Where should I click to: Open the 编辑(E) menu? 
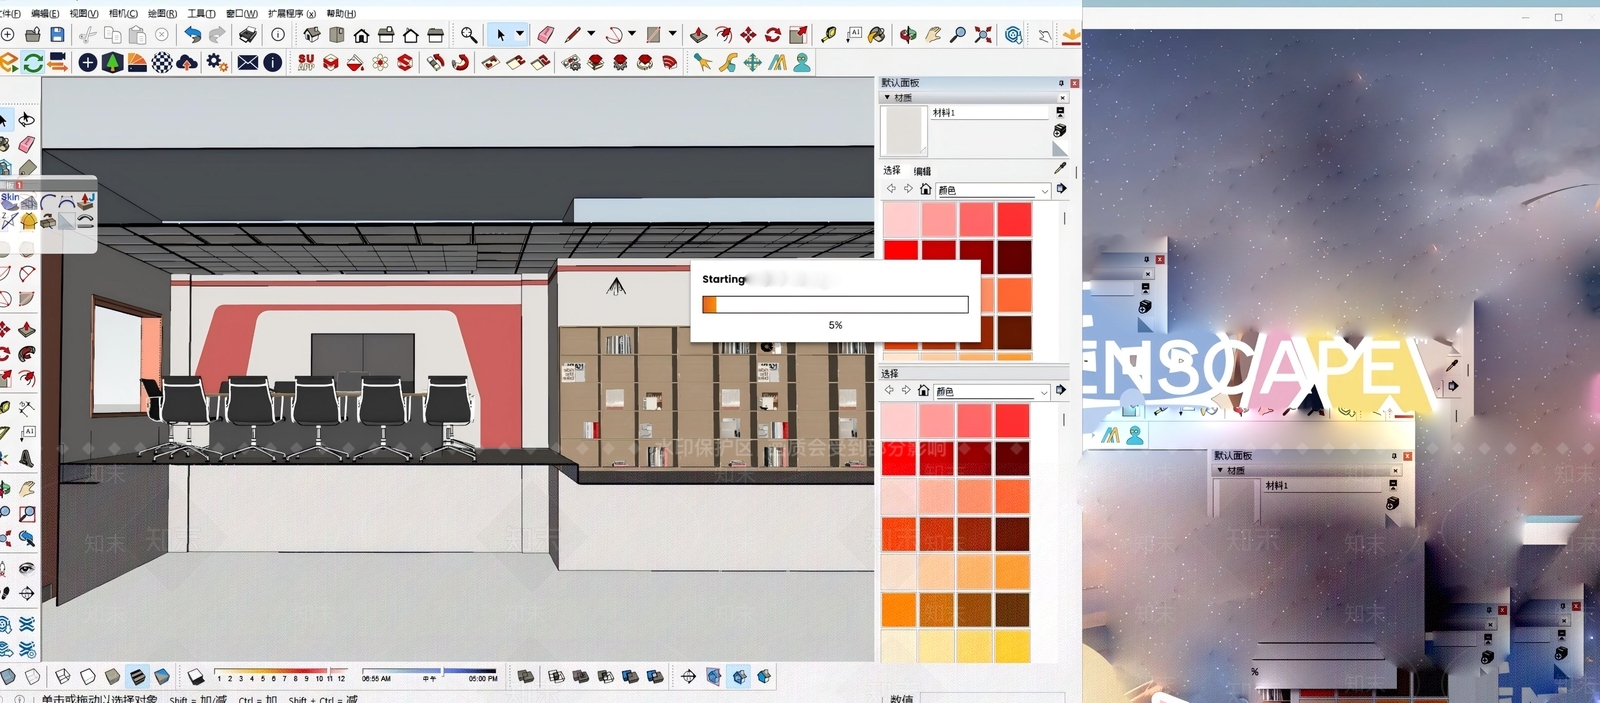(46, 14)
